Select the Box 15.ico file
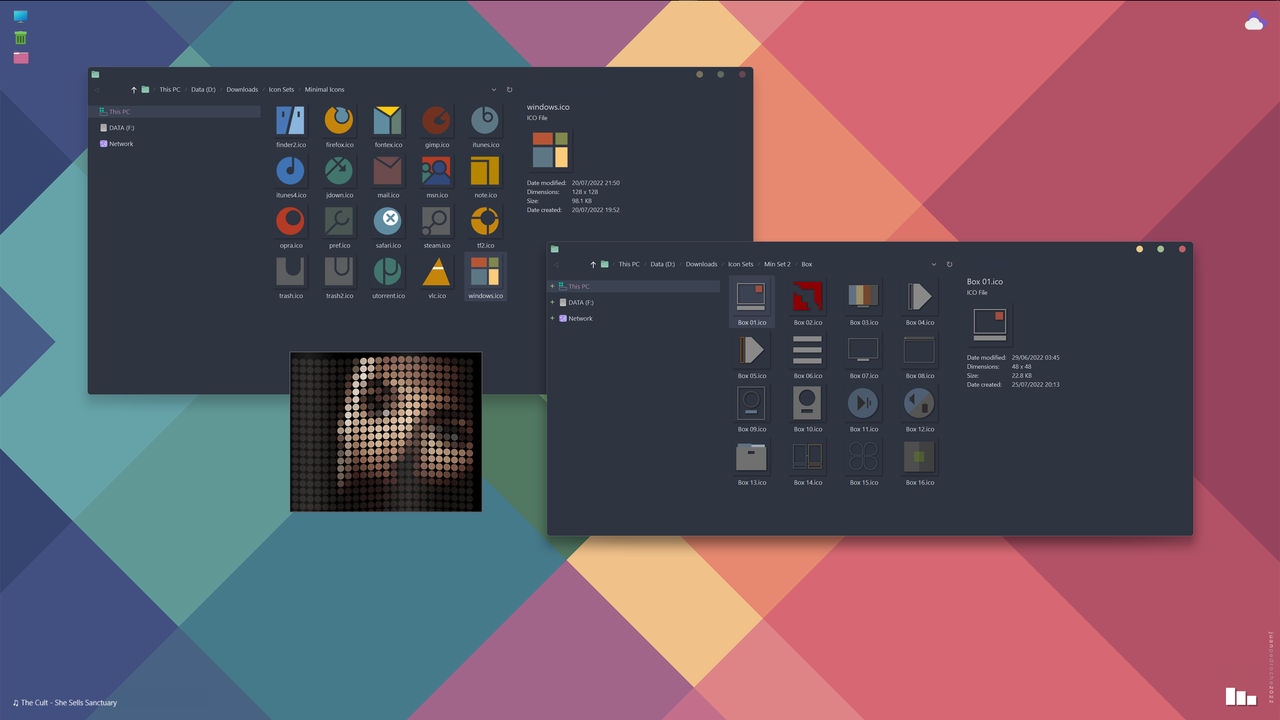The image size is (1280, 720). point(864,462)
